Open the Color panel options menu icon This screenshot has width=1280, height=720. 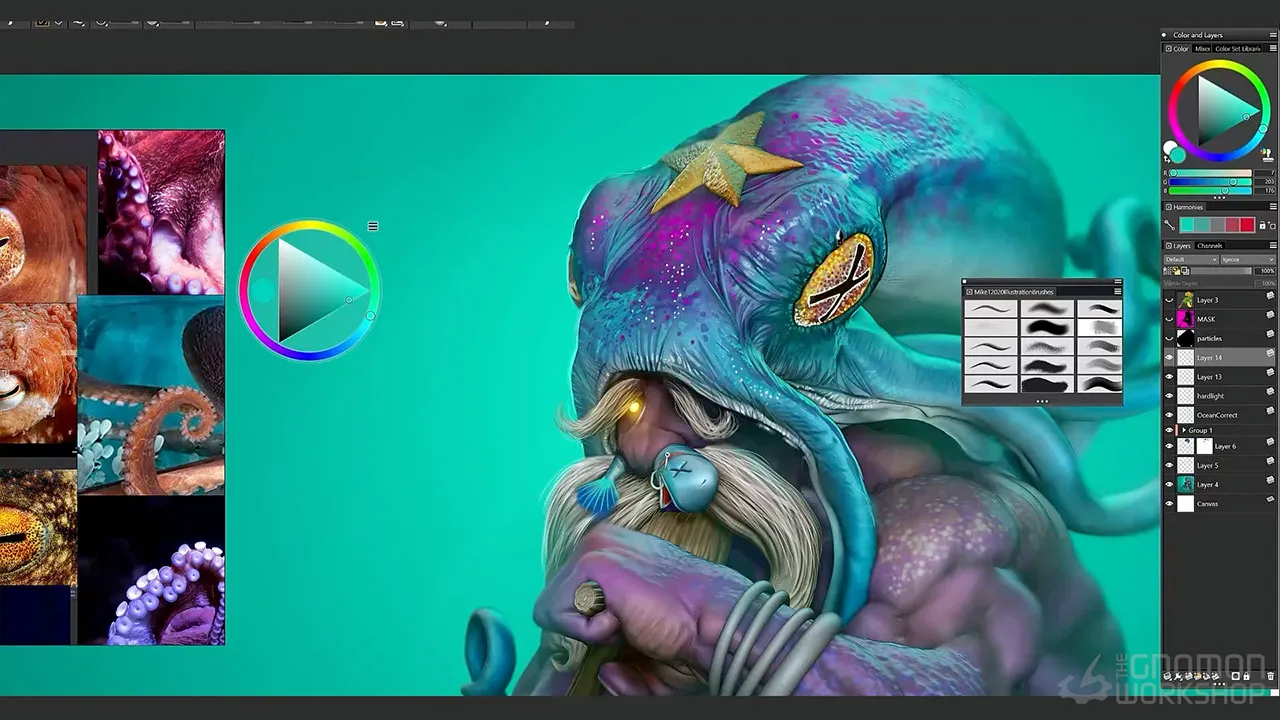[x=1272, y=48]
